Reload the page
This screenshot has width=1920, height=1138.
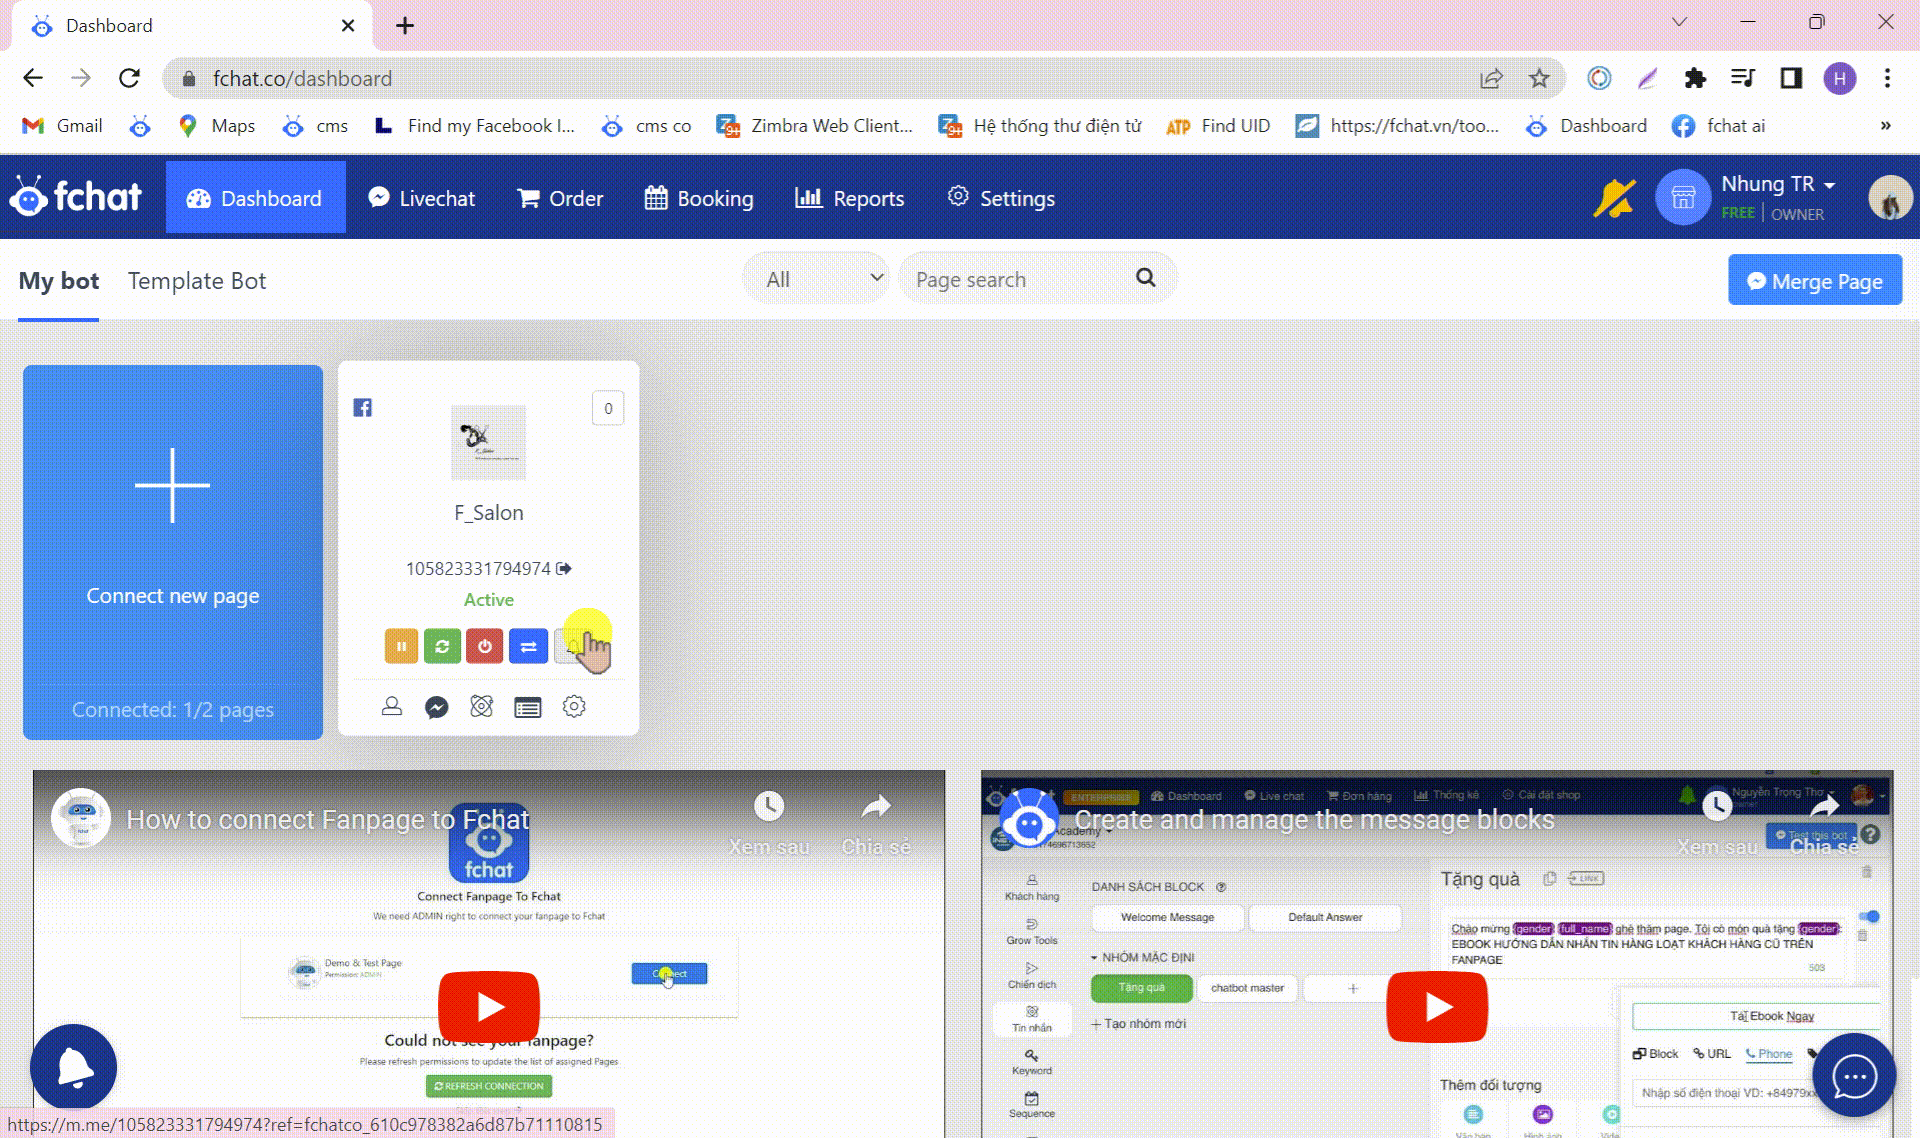[129, 78]
